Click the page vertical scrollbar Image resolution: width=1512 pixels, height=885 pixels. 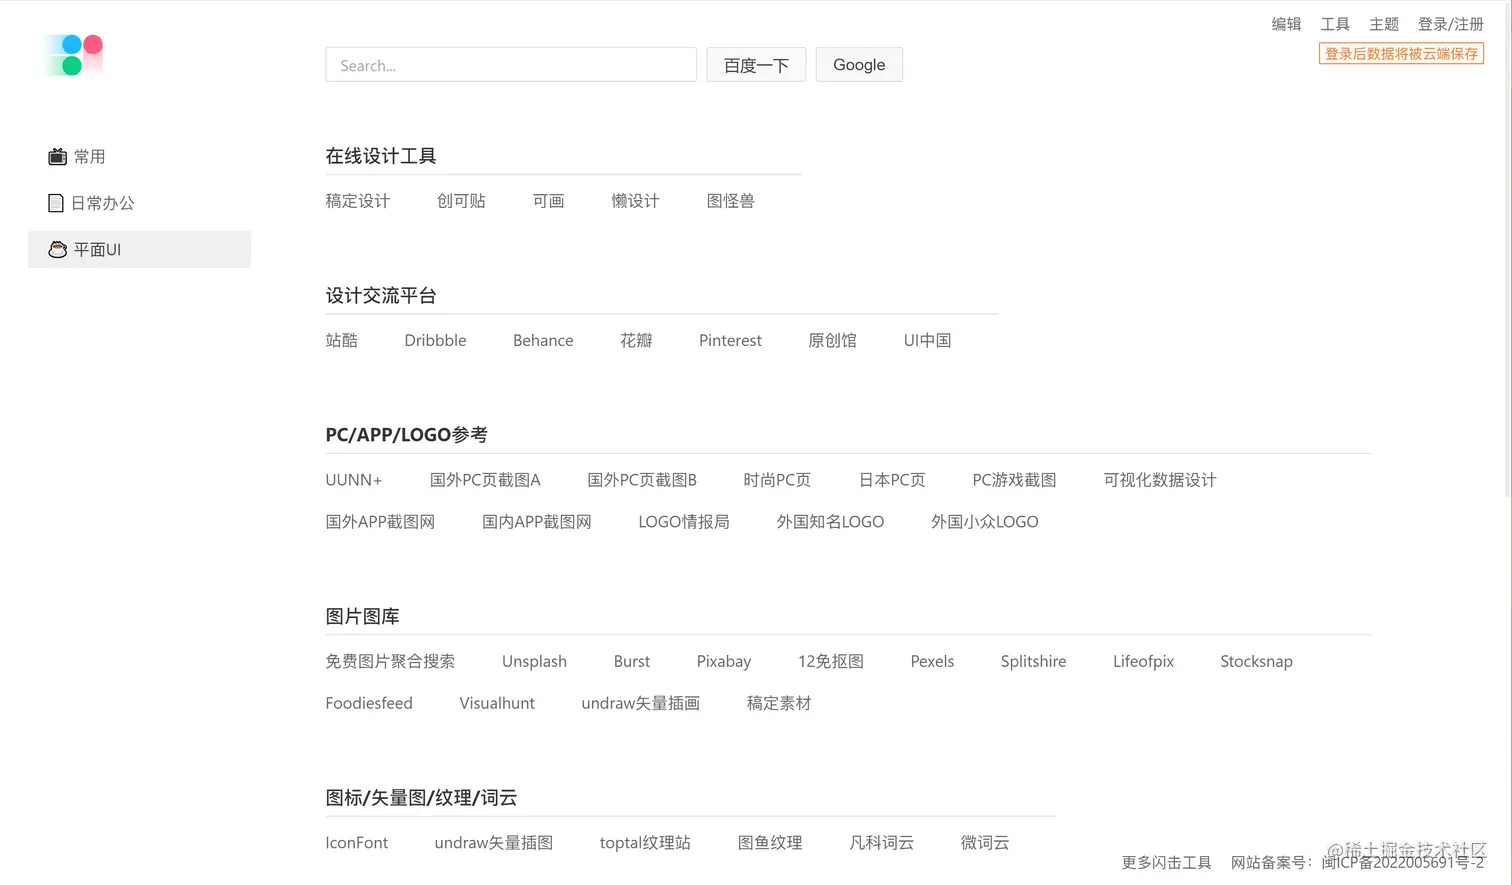(1508, 250)
